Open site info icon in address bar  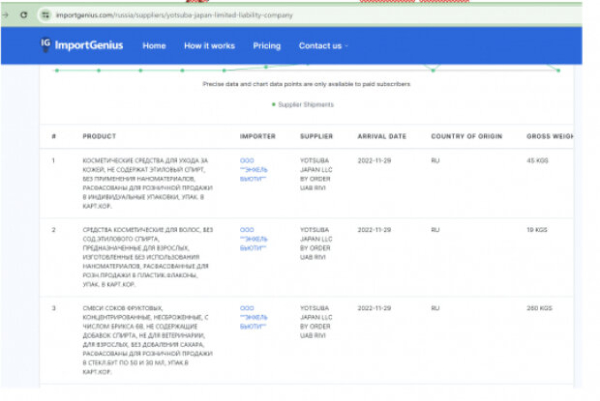(46, 15)
